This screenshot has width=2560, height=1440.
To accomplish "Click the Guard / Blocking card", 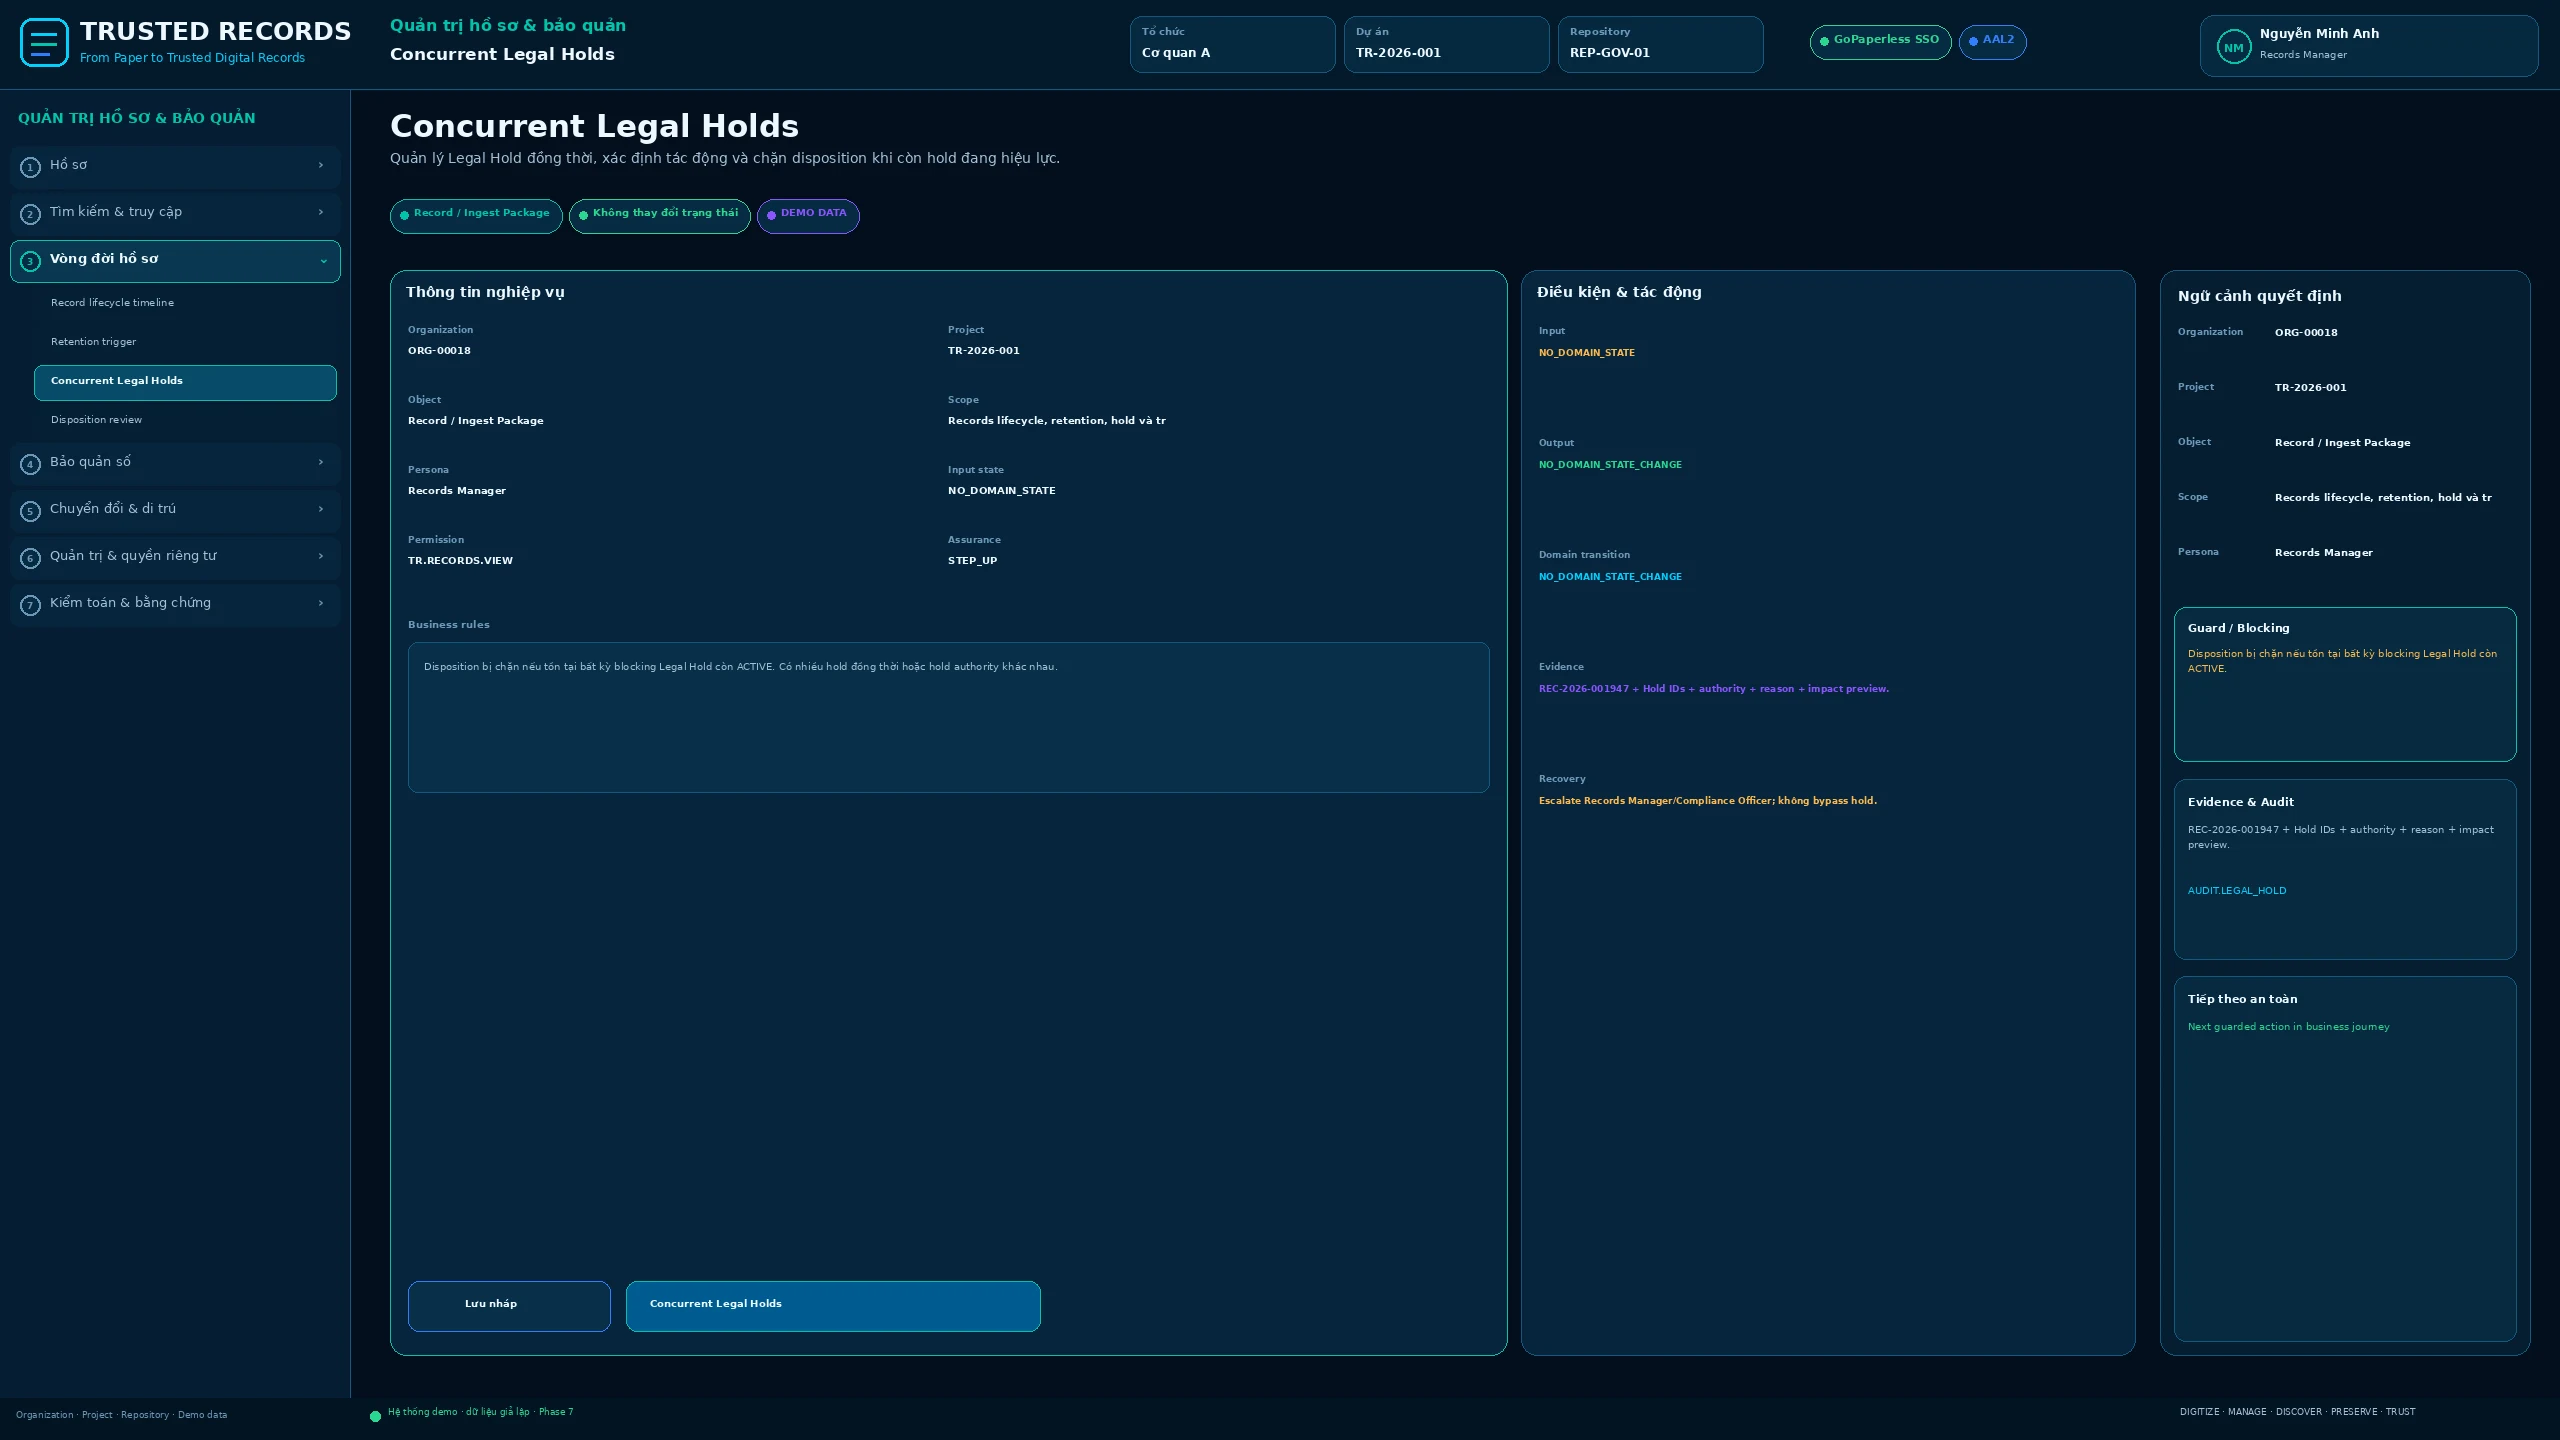I will tap(2344, 684).
